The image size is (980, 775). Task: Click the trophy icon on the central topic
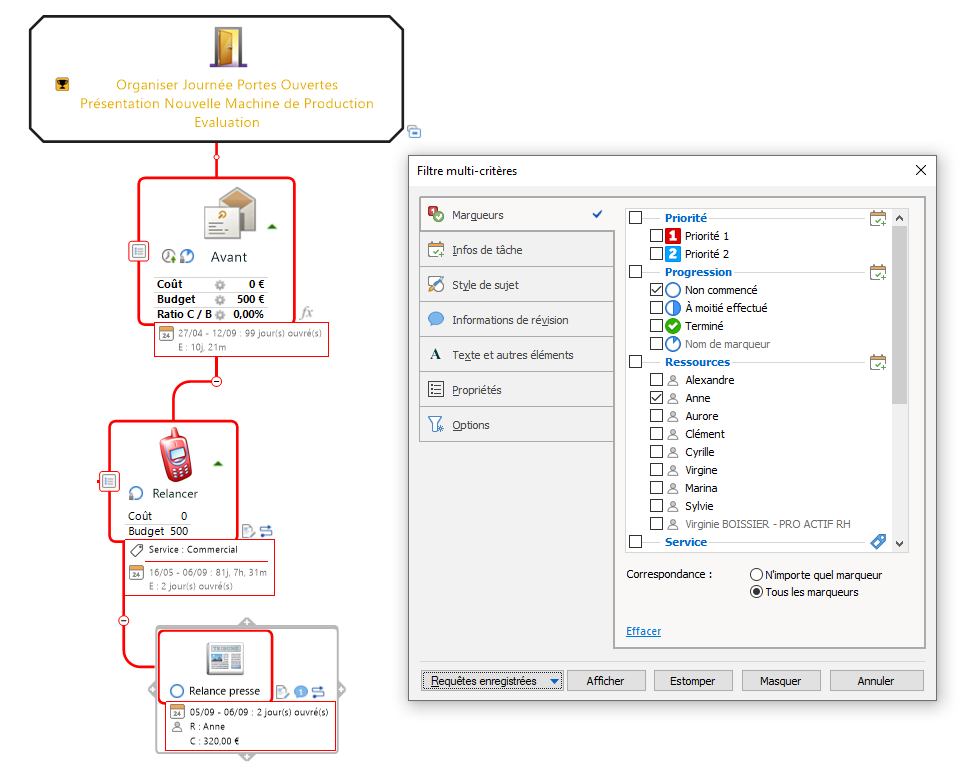62,85
